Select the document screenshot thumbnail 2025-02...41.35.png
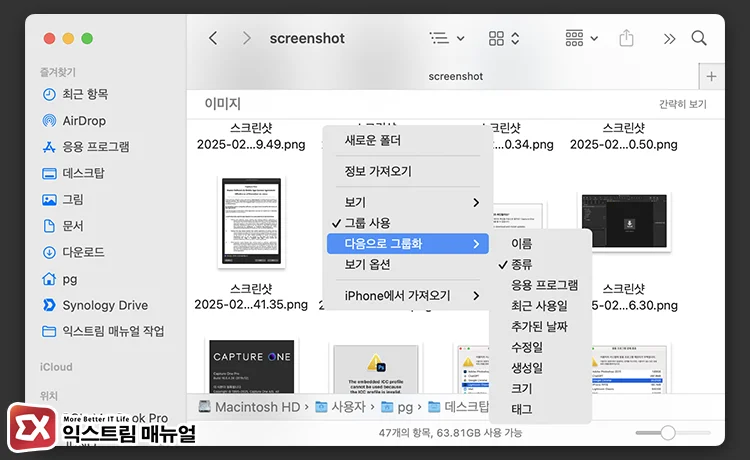The image size is (750, 460). [252, 222]
